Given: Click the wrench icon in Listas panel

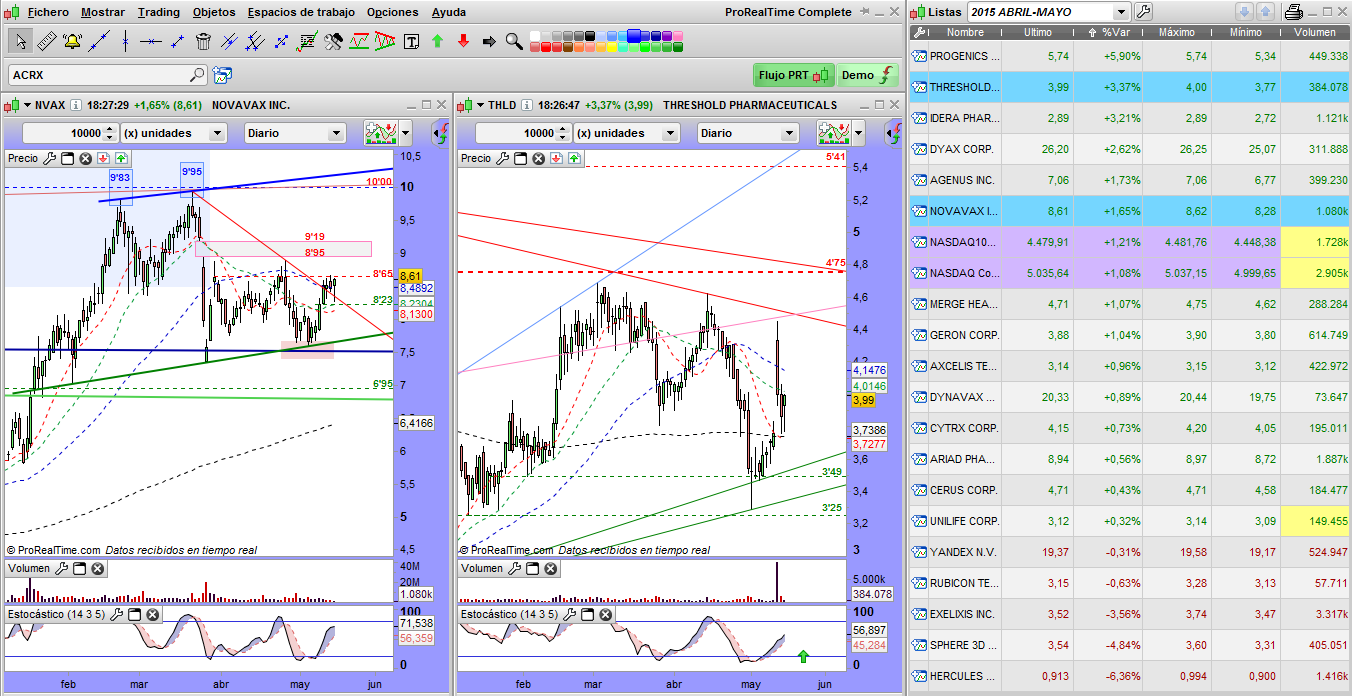Looking at the screenshot, I should point(1142,12).
